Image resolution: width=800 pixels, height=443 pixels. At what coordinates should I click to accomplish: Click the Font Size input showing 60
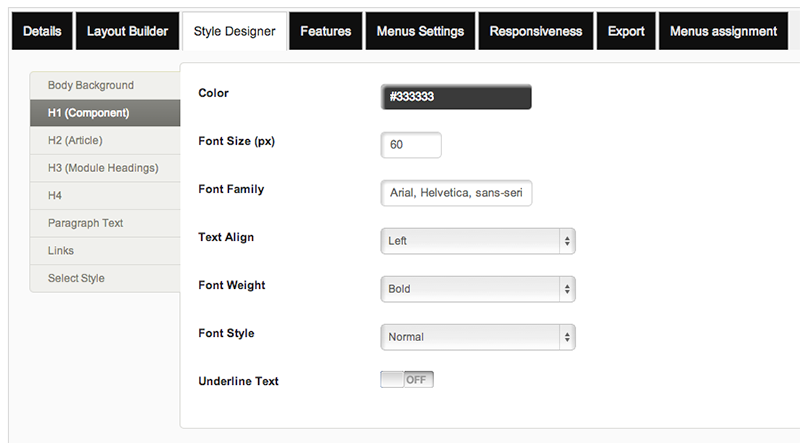point(411,145)
